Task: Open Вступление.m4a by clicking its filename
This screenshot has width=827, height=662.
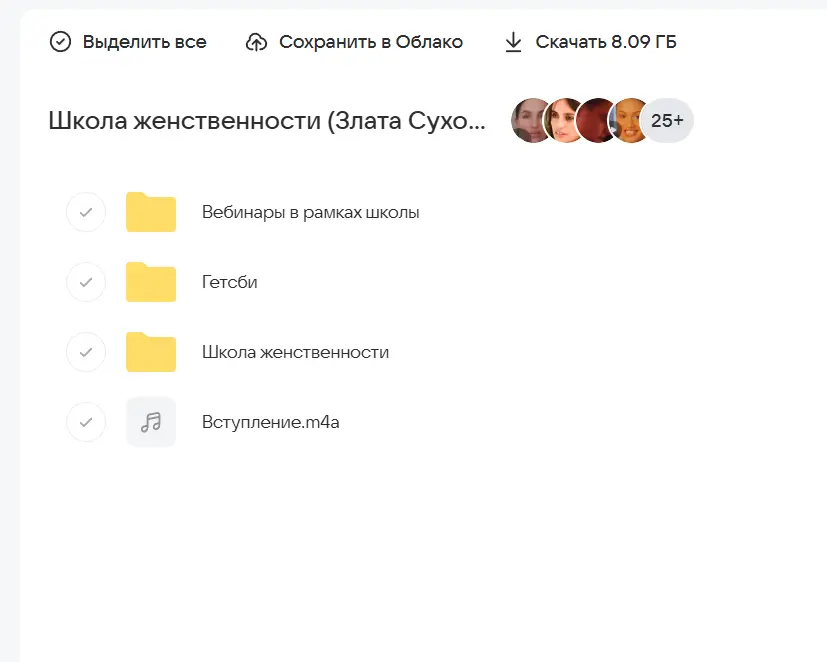Action: pos(270,422)
